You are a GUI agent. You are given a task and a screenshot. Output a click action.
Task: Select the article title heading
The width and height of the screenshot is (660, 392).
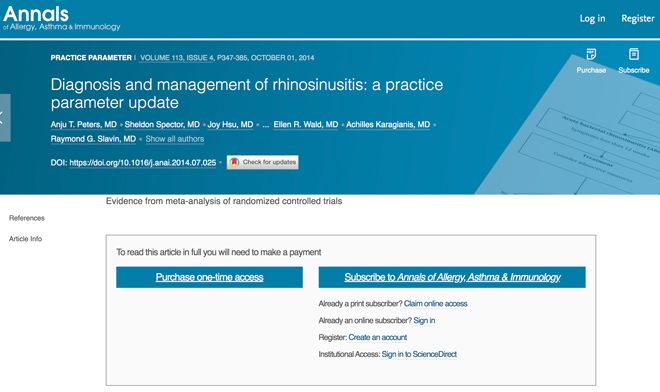(x=247, y=93)
